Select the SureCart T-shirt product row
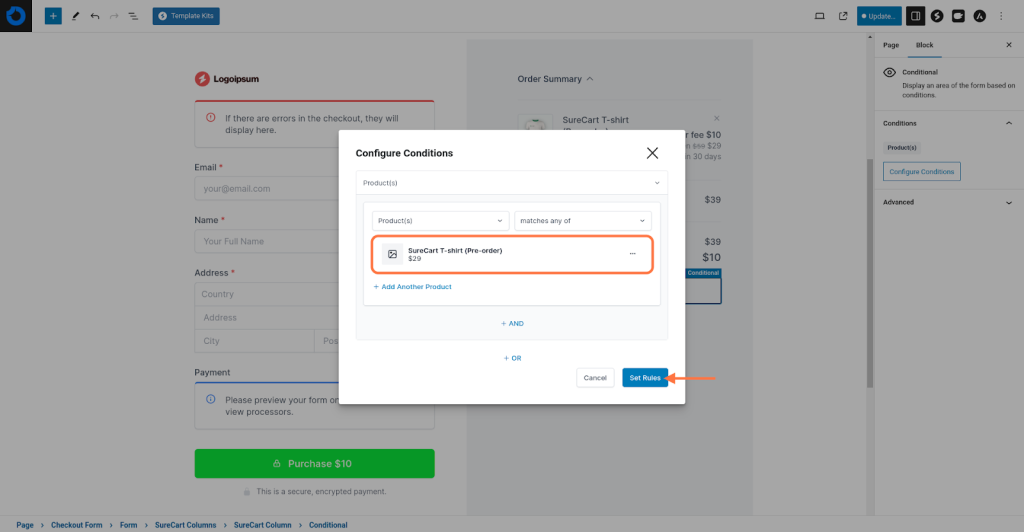The image size is (1024, 532). (500, 254)
